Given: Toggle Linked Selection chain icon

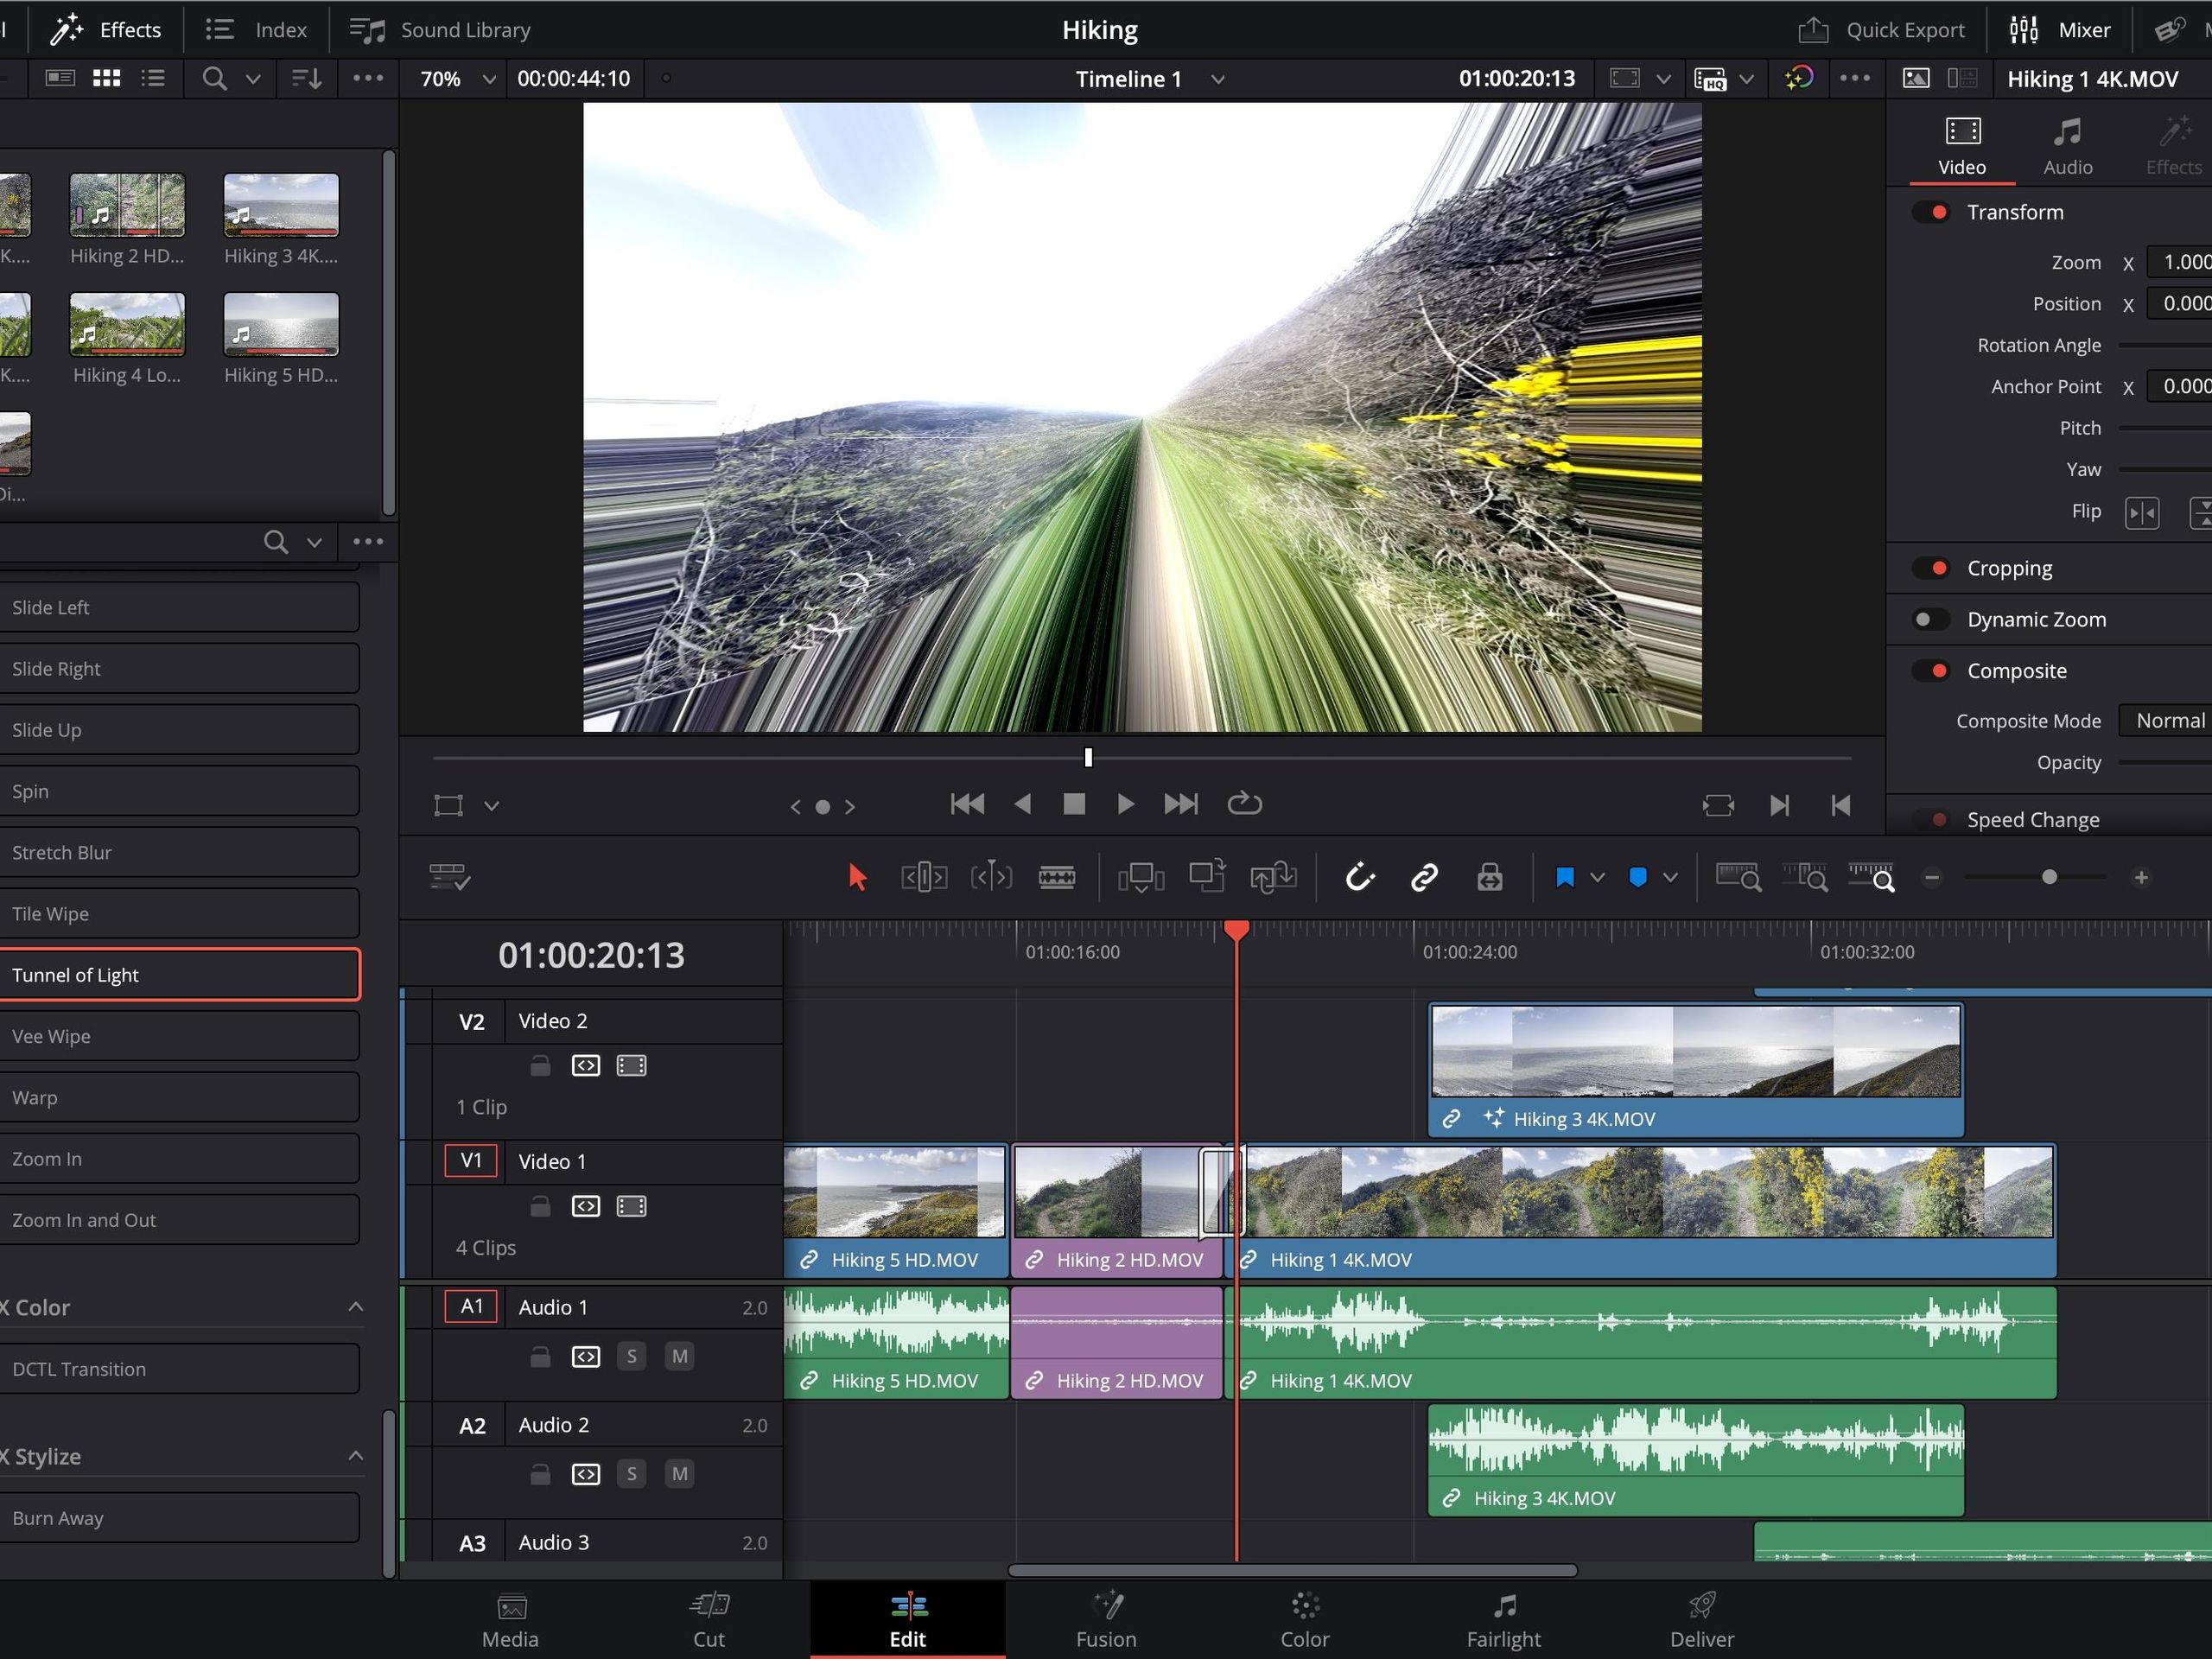Looking at the screenshot, I should pos(1424,876).
